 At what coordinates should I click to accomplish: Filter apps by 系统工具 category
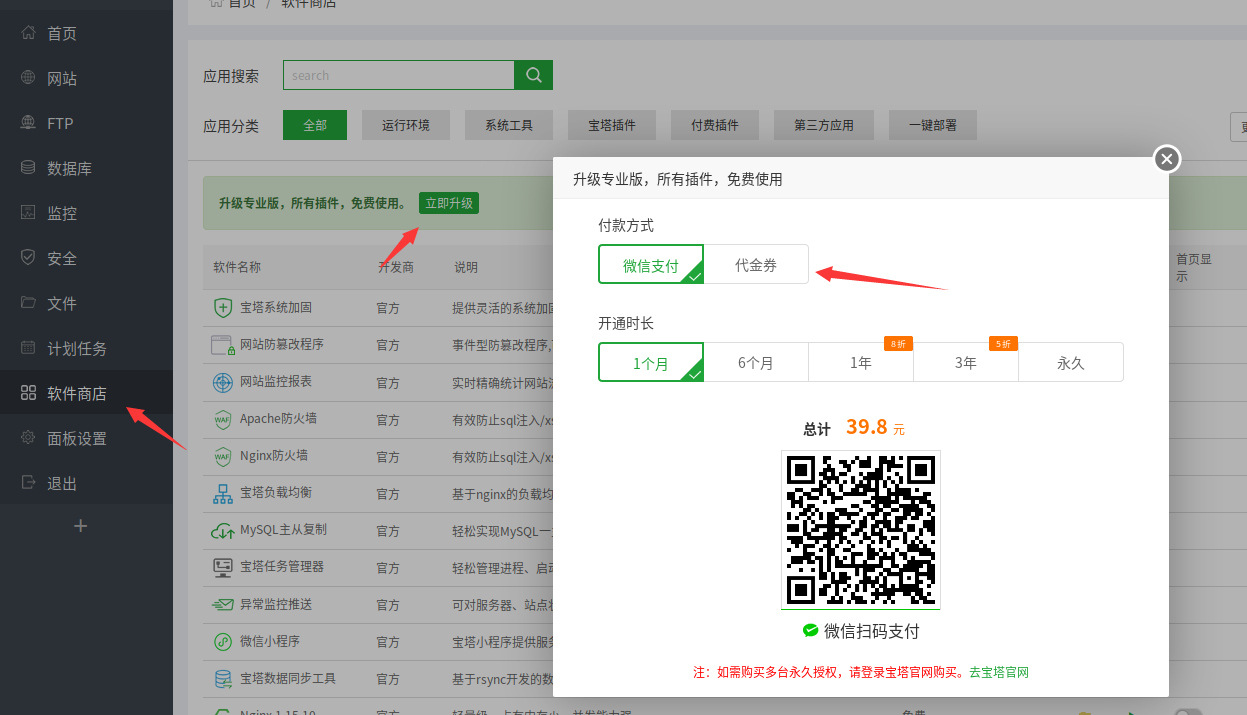(509, 125)
